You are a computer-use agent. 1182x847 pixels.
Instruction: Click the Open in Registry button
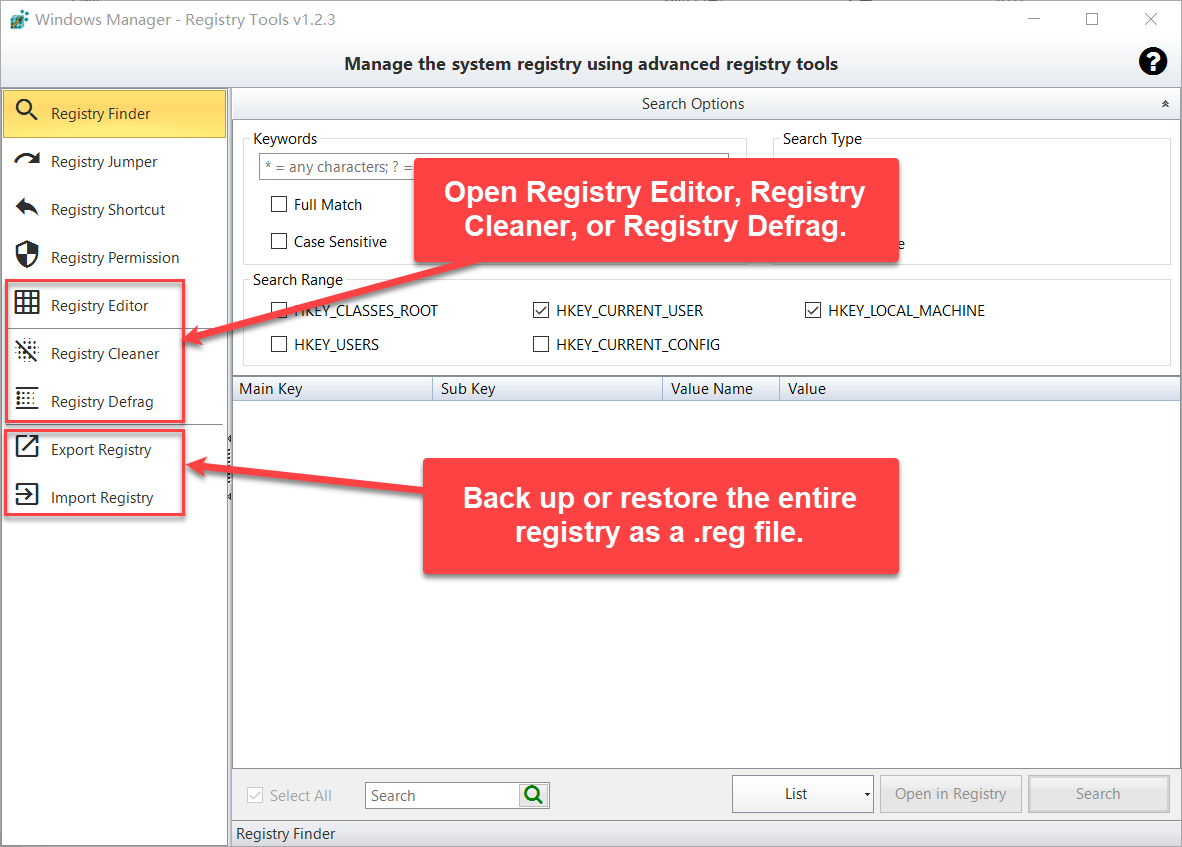click(x=951, y=793)
